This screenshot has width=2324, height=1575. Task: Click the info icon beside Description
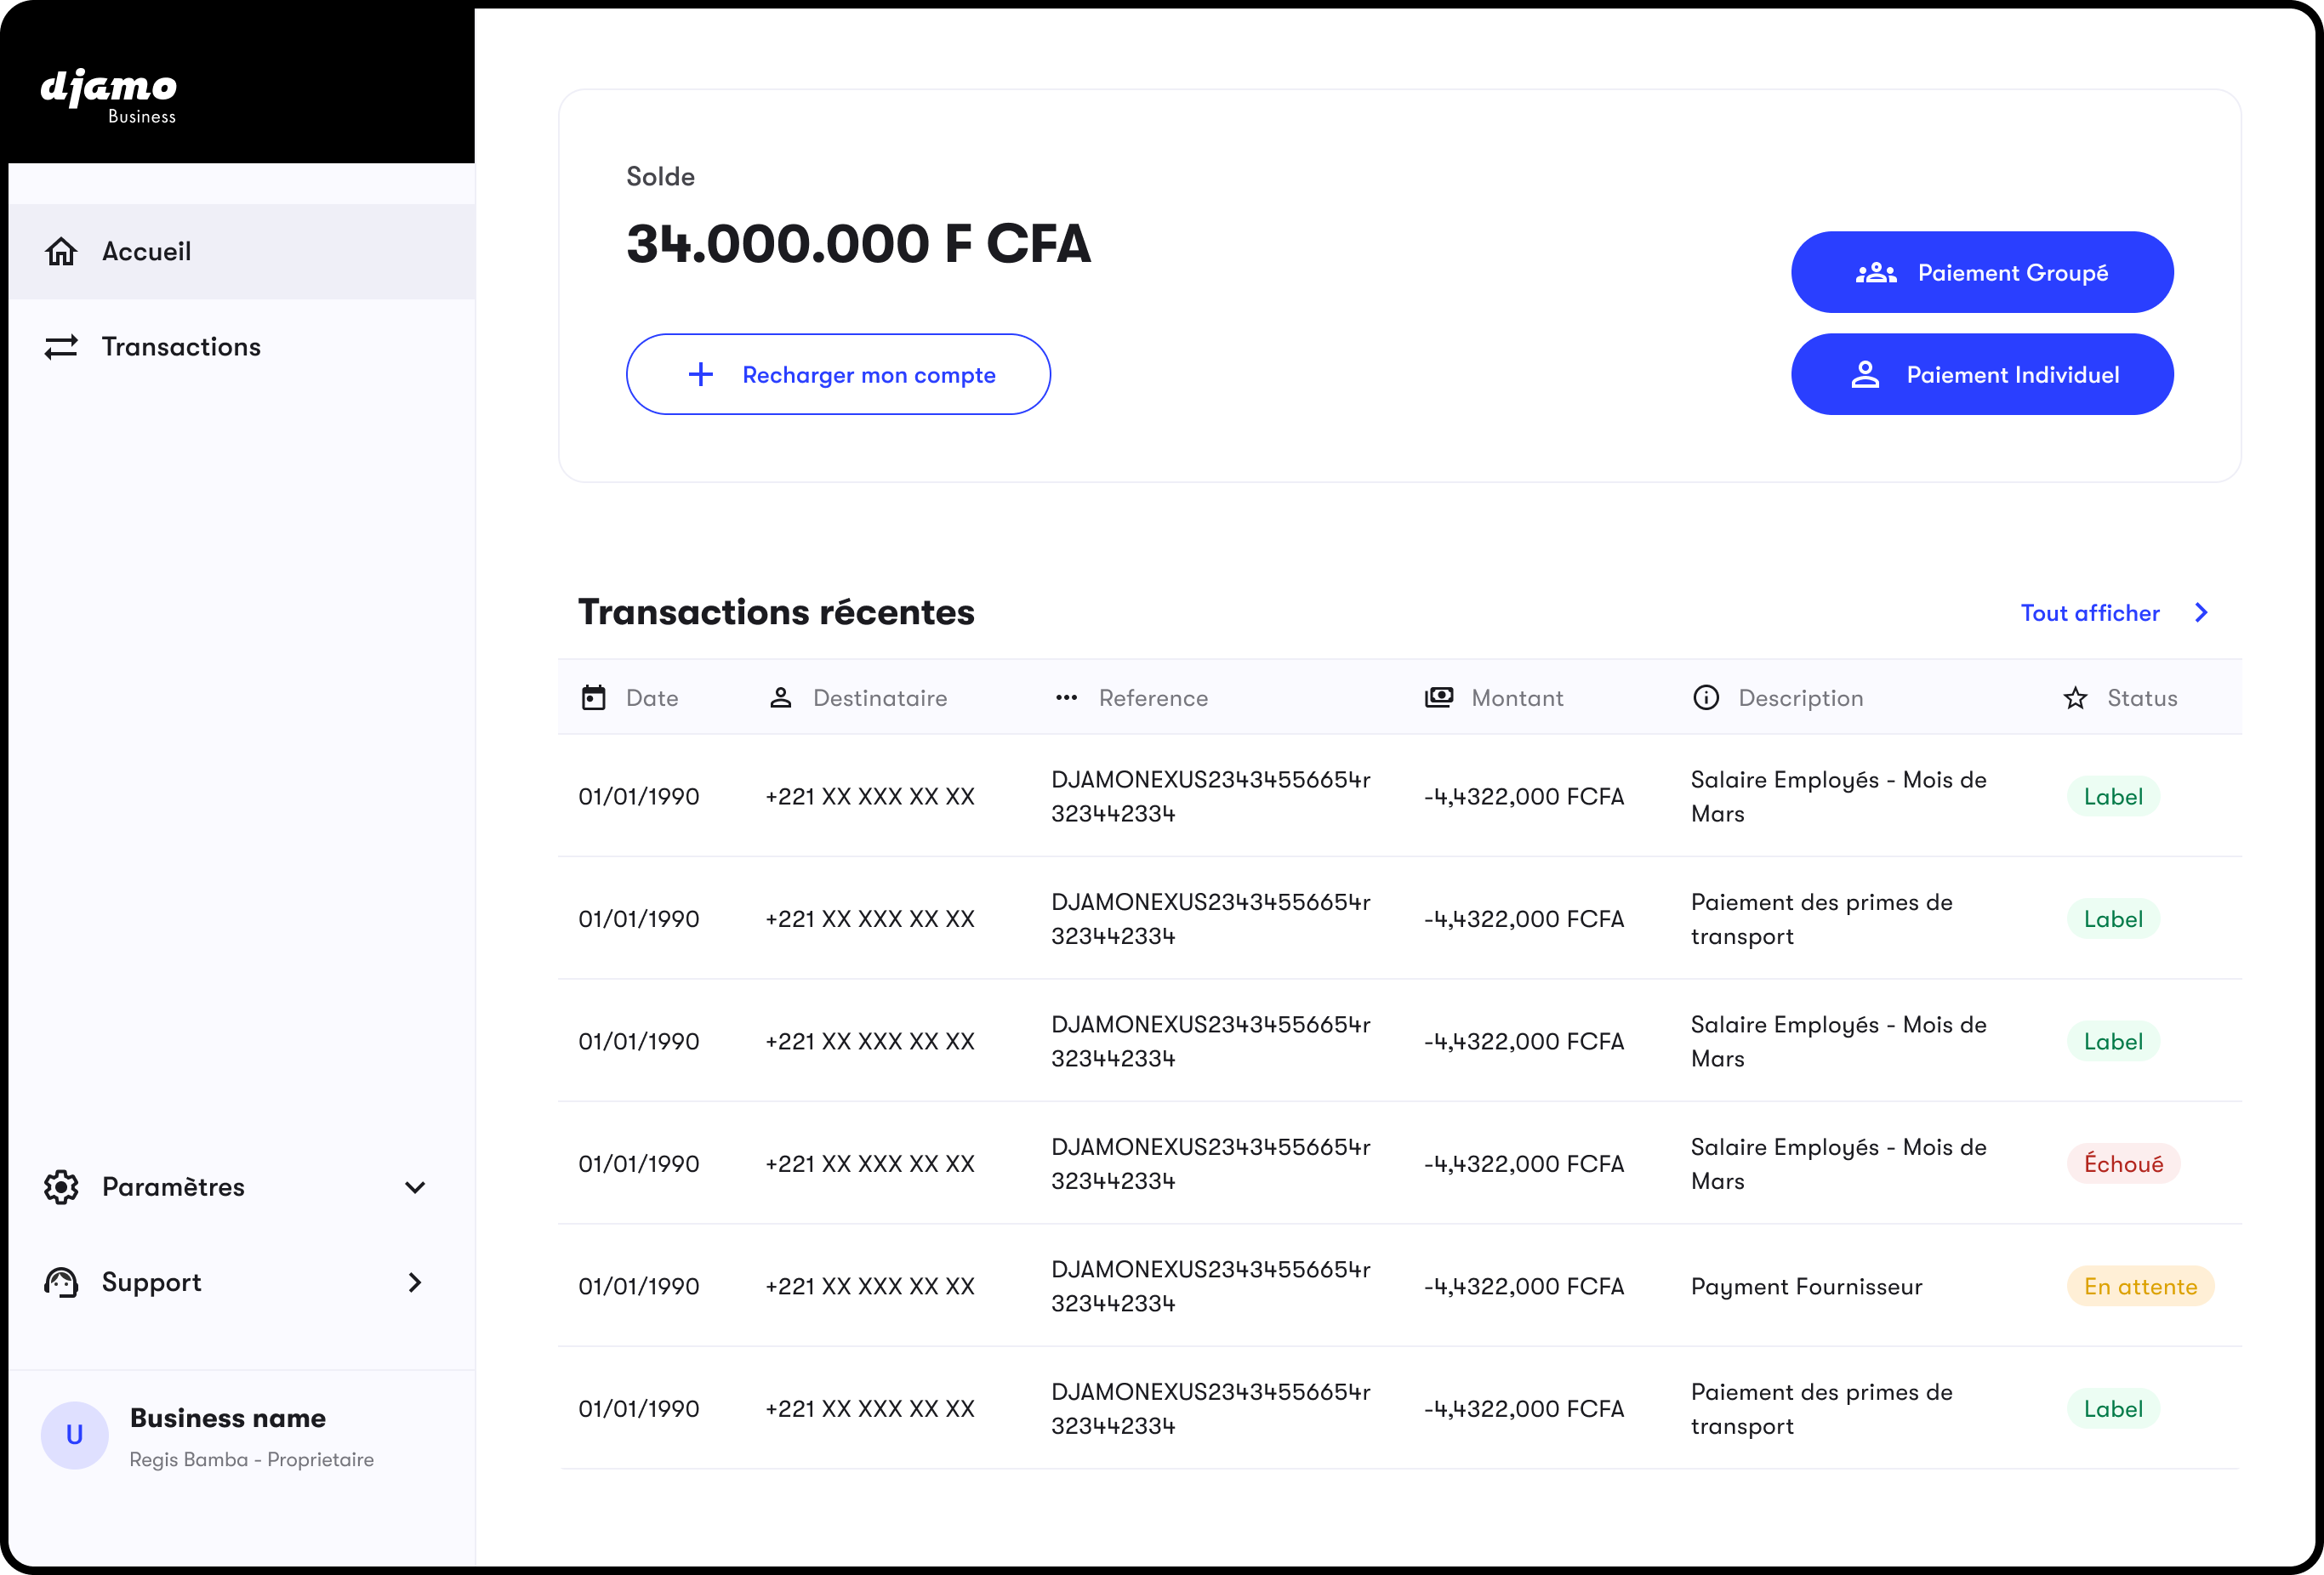(x=1706, y=698)
